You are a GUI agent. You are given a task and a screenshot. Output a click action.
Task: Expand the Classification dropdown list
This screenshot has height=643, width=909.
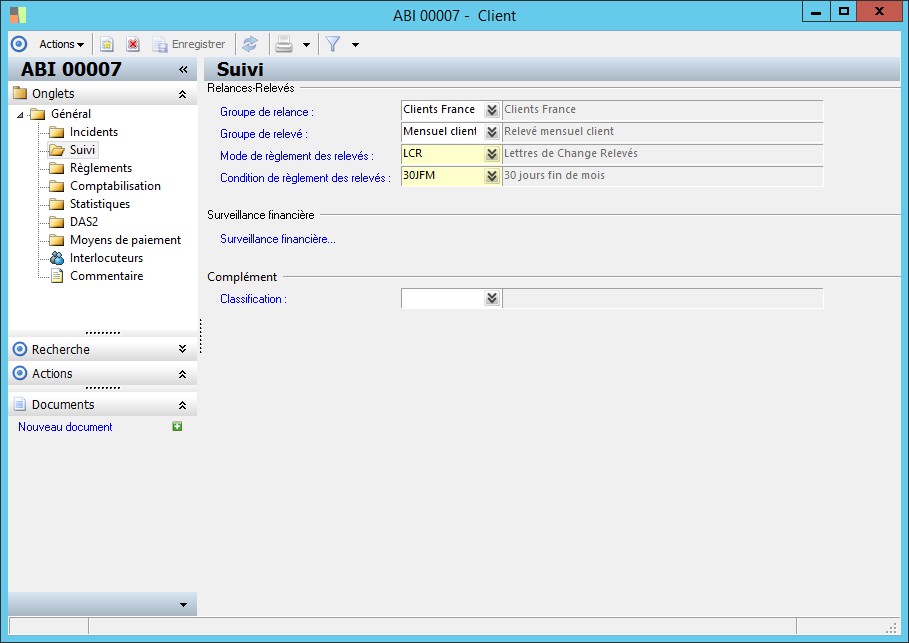[x=491, y=298]
